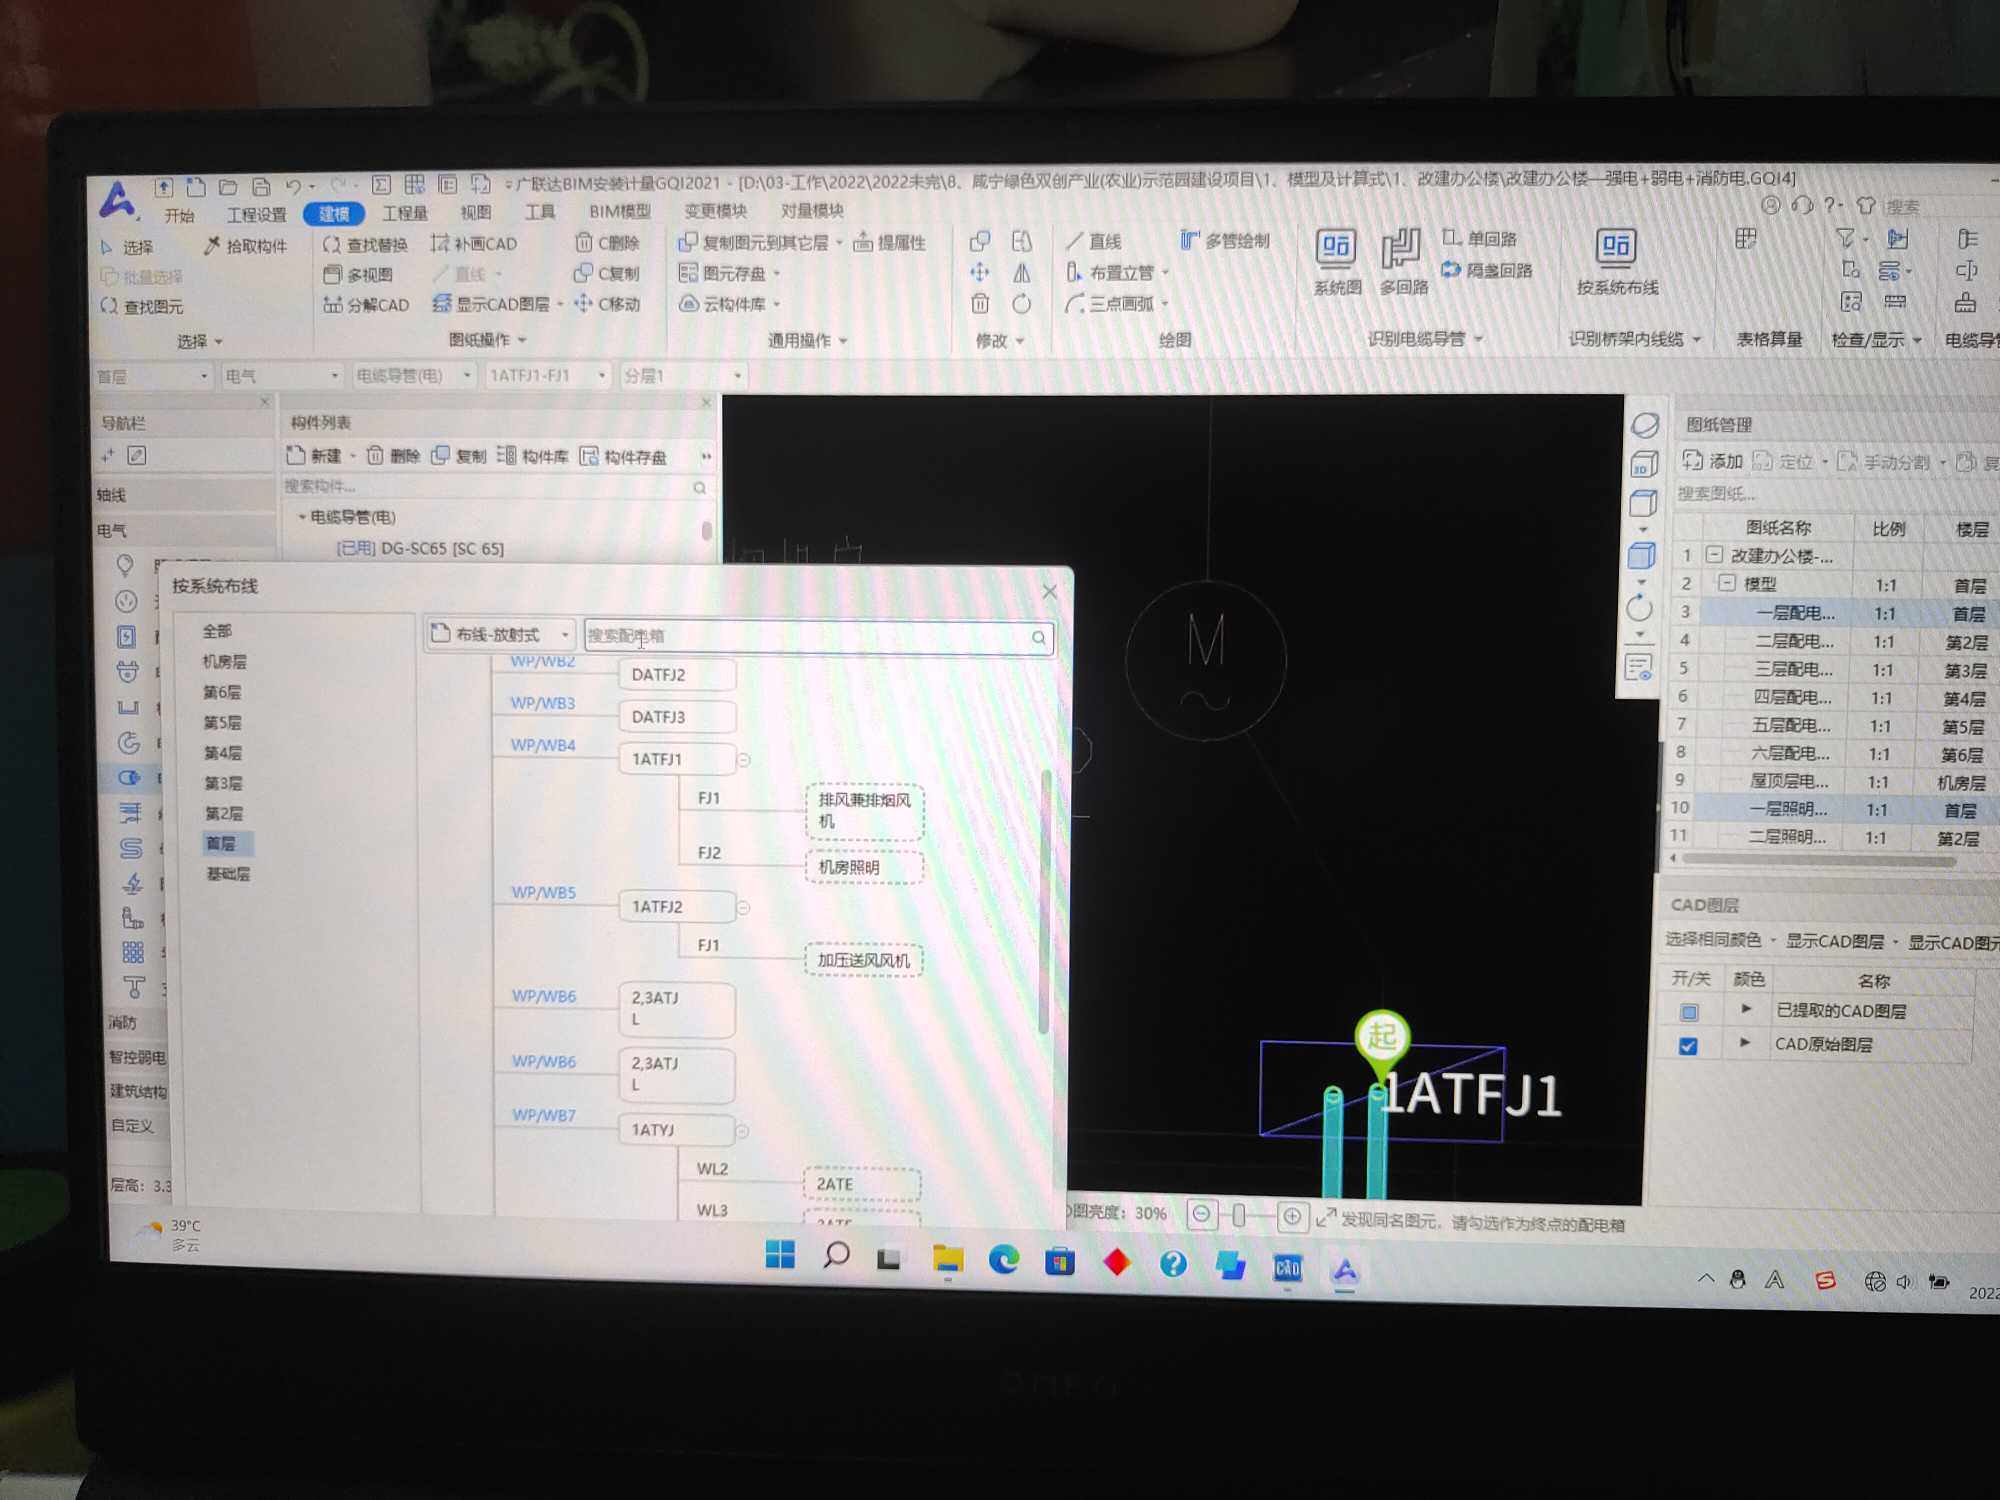The width and height of the screenshot is (2000, 1500).
Task: Click the zoom-out minus icon by 底图亮度
Action: [x=1201, y=1215]
